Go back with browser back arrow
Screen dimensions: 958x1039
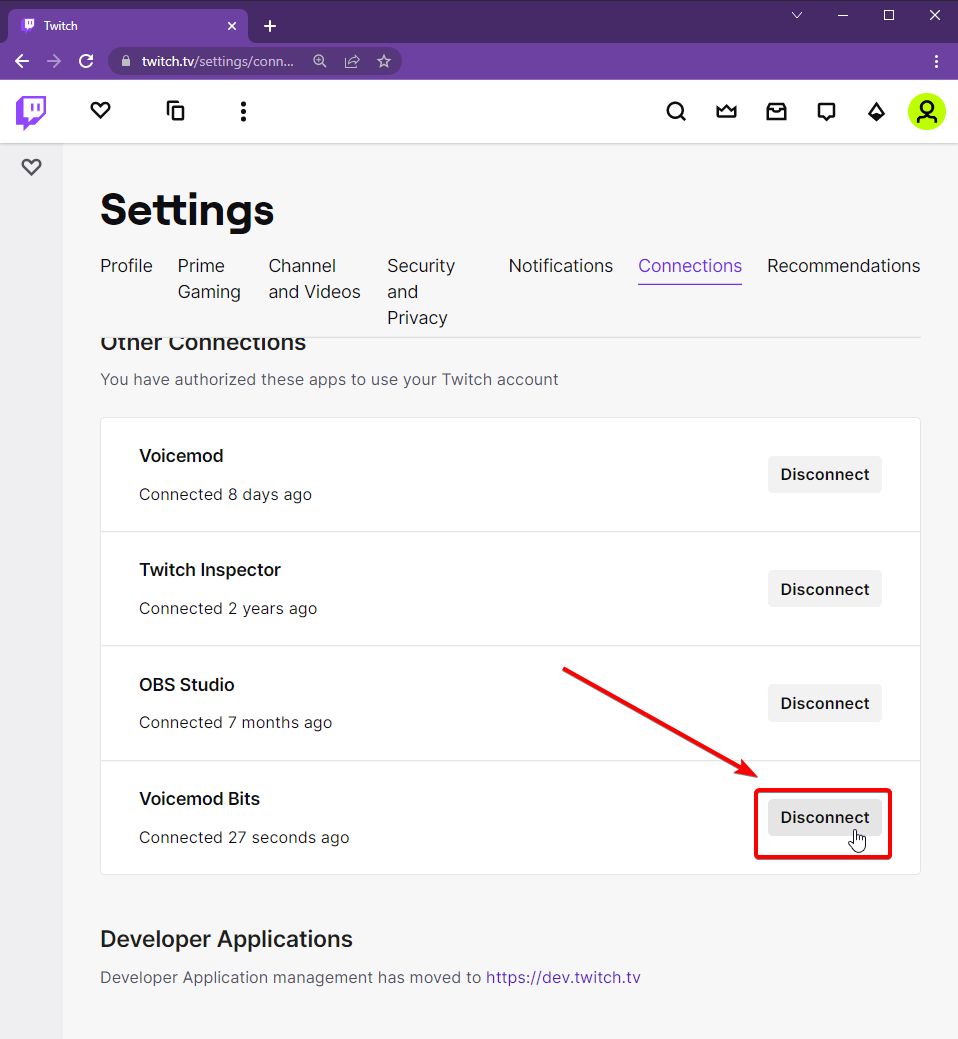click(x=22, y=61)
